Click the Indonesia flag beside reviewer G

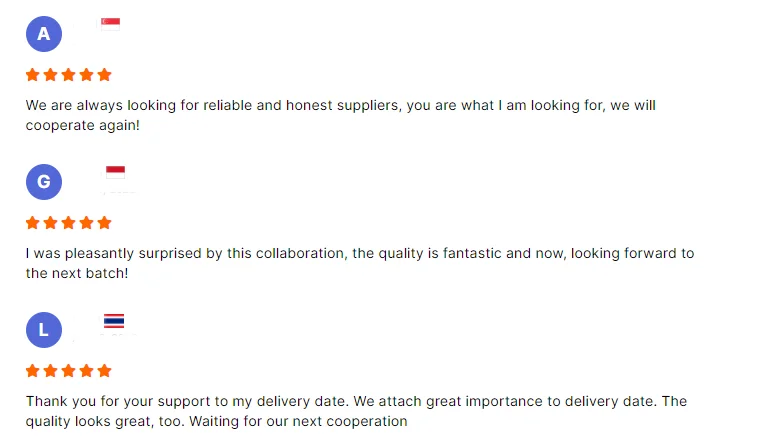(115, 172)
